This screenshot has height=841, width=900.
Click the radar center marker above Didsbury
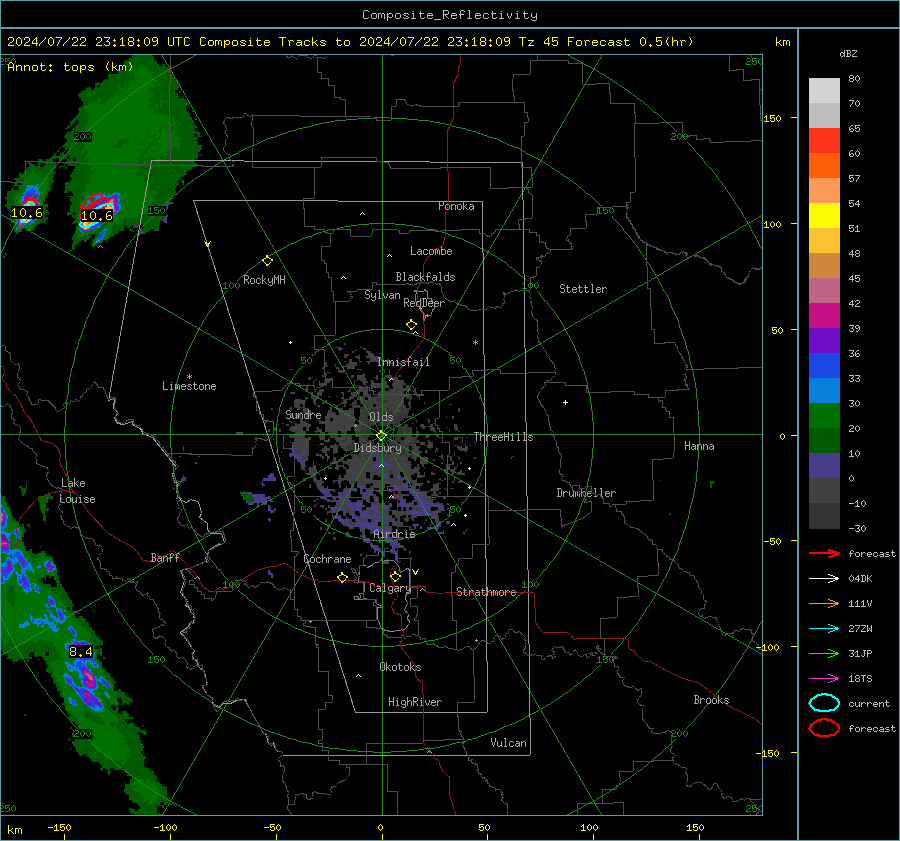tap(382, 436)
